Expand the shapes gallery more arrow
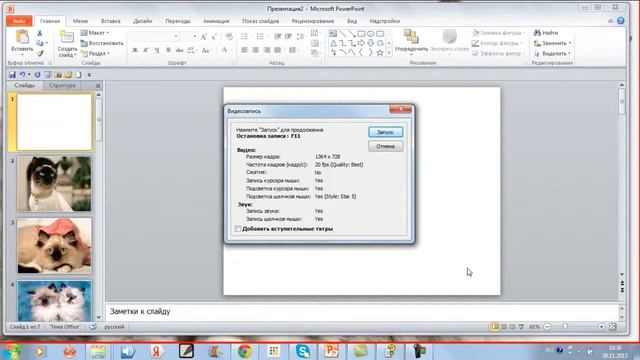The height and width of the screenshot is (360, 640). (389, 53)
